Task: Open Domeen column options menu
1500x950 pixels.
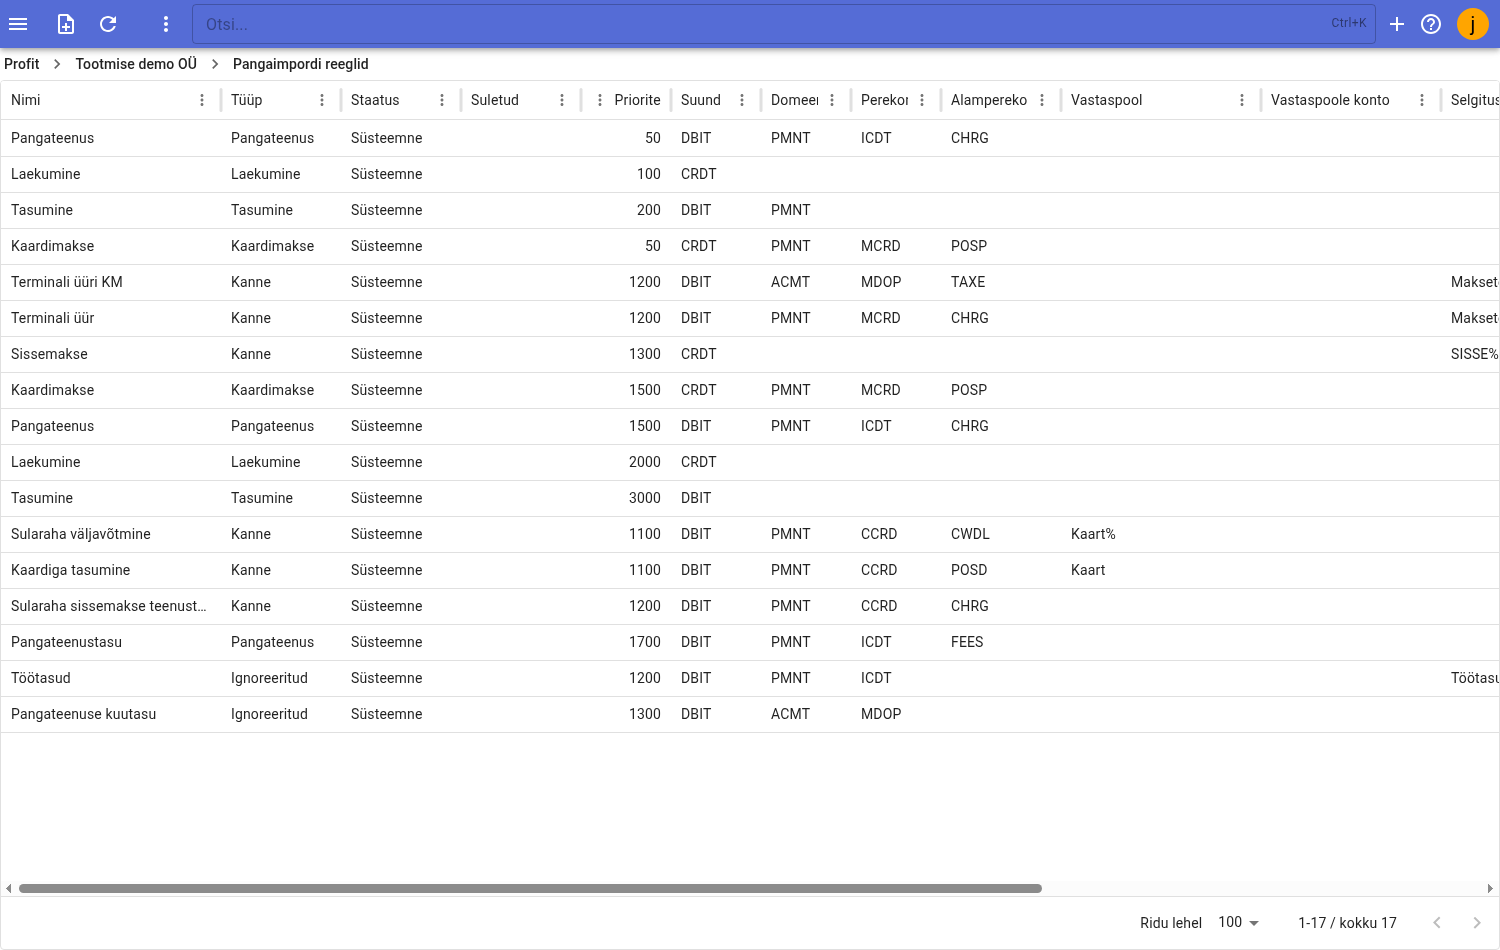Action: [832, 100]
